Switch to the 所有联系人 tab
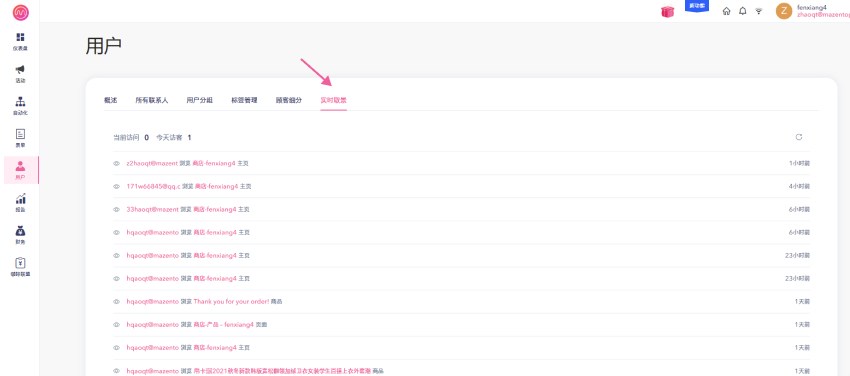The image size is (850, 376). tap(152, 100)
